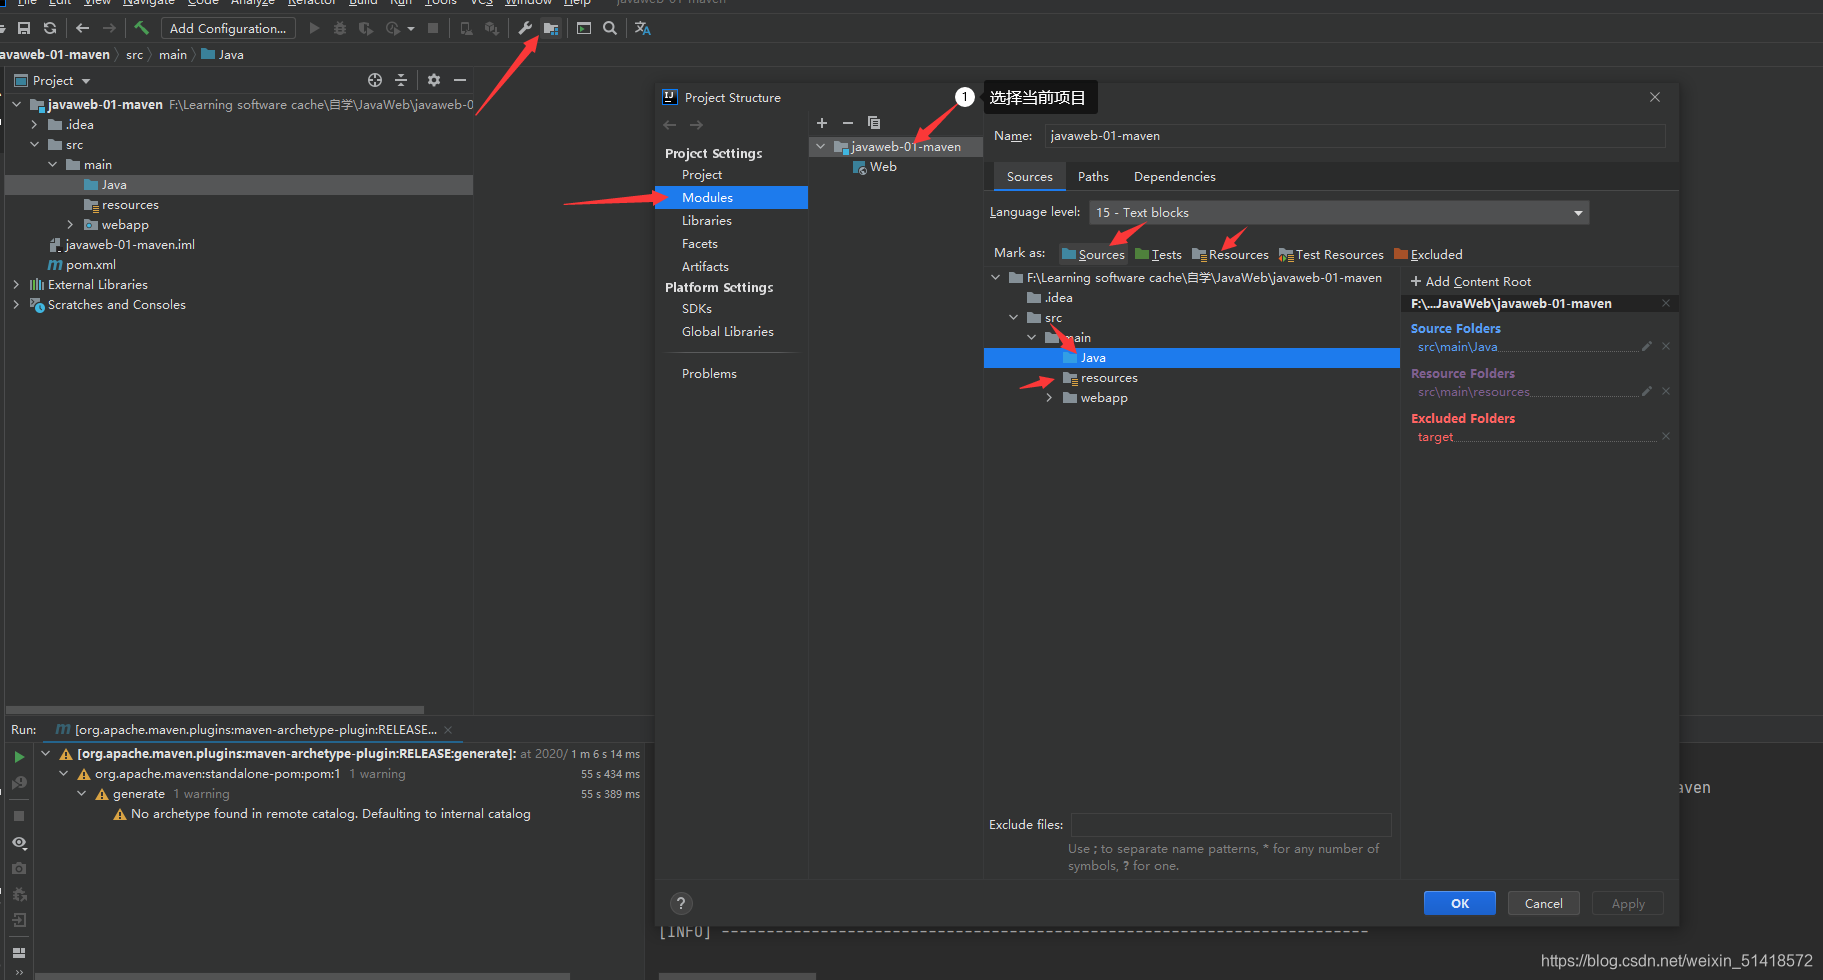Navigate Back using the left arrow icon
1823x980 pixels.
[83, 28]
